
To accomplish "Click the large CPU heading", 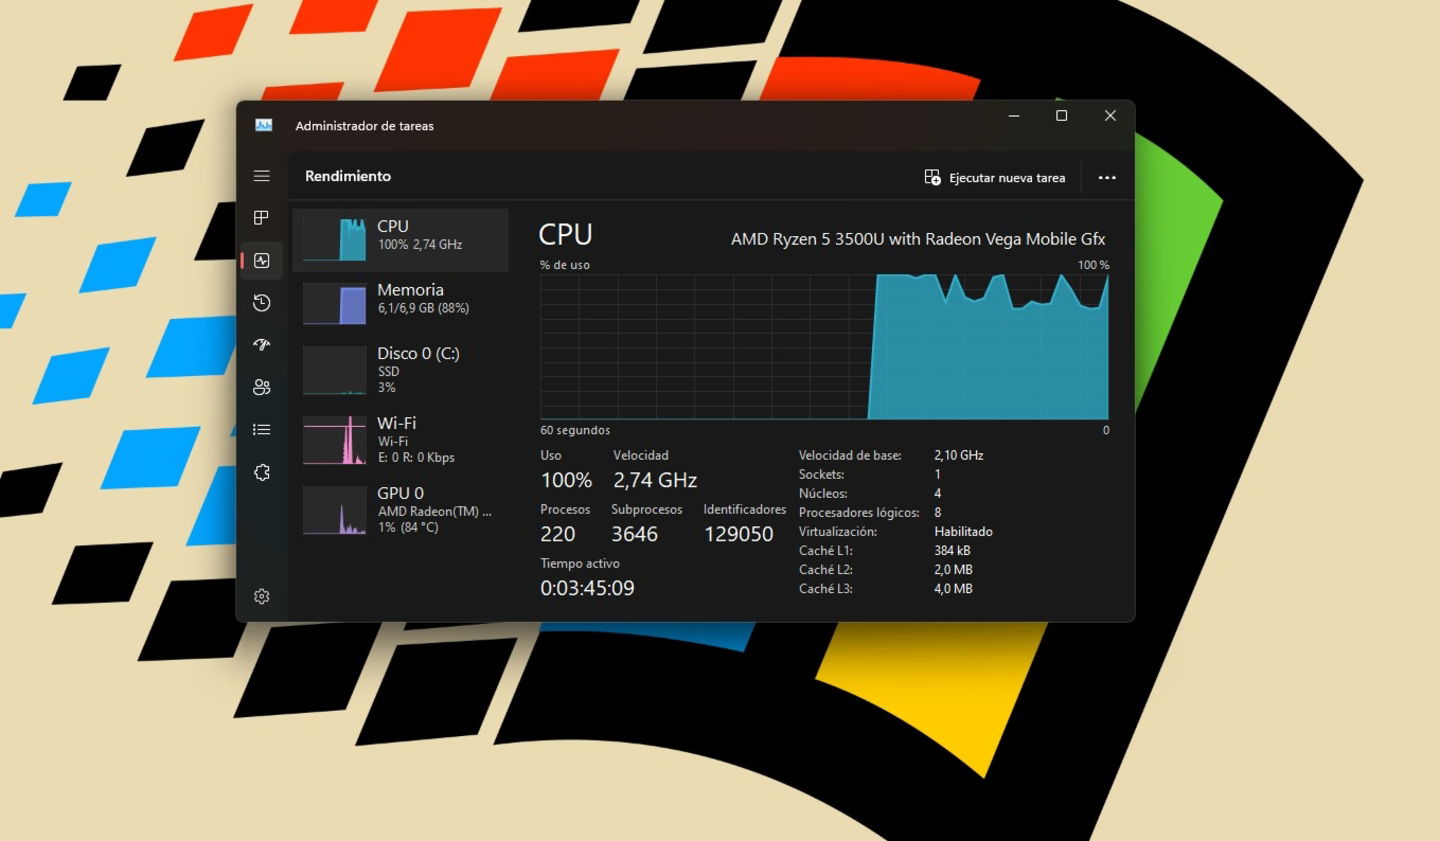I will (x=565, y=234).
